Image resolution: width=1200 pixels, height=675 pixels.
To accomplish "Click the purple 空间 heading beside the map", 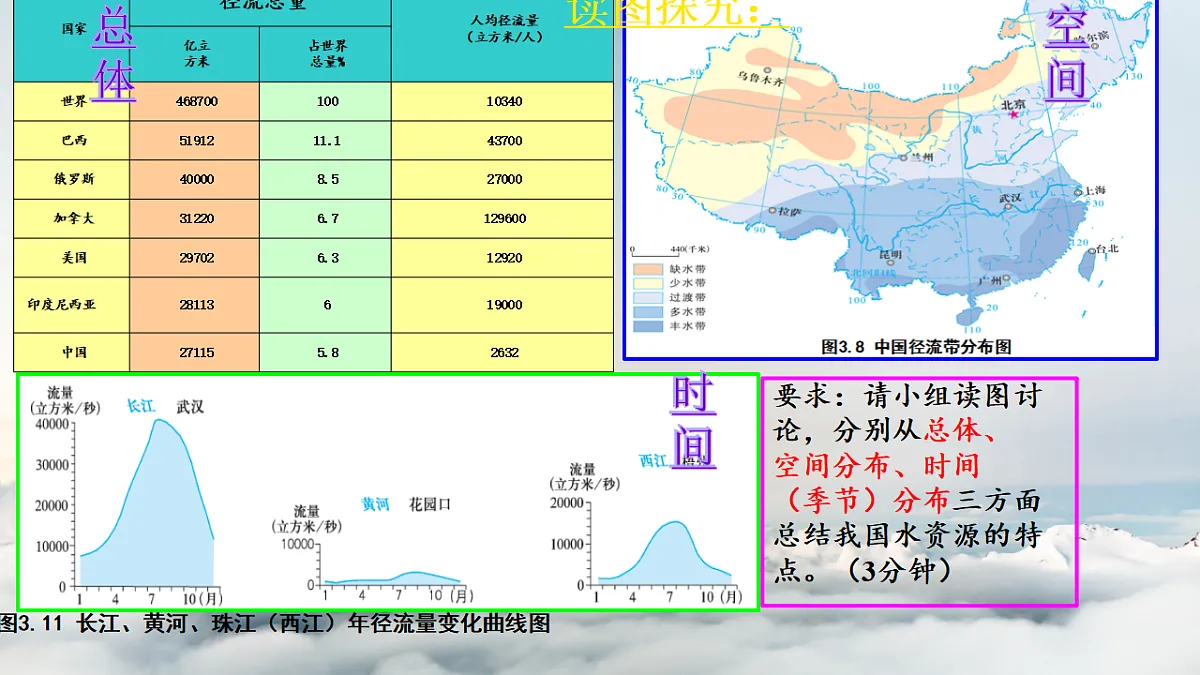I will pyautogui.click(x=1066, y=52).
